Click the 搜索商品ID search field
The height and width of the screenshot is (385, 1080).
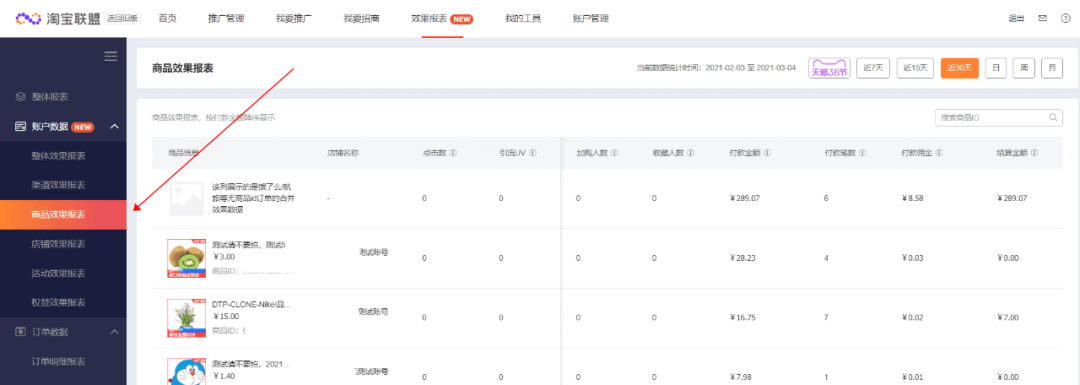pyautogui.click(x=998, y=118)
